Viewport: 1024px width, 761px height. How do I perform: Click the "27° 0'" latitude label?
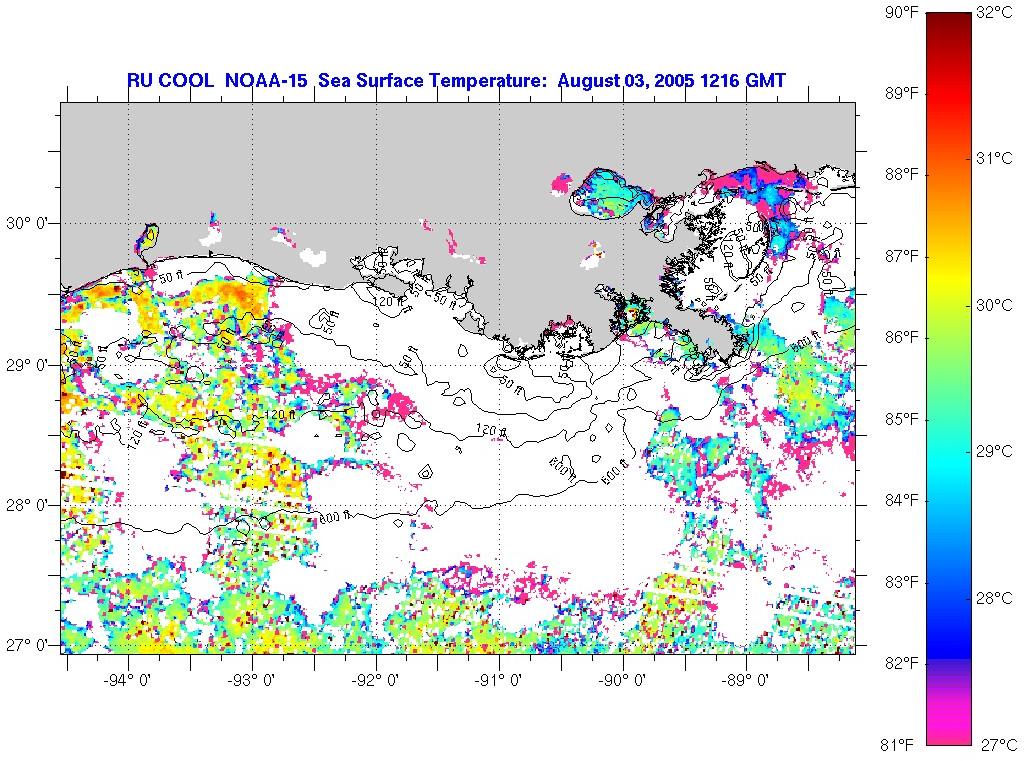[x=27, y=646]
